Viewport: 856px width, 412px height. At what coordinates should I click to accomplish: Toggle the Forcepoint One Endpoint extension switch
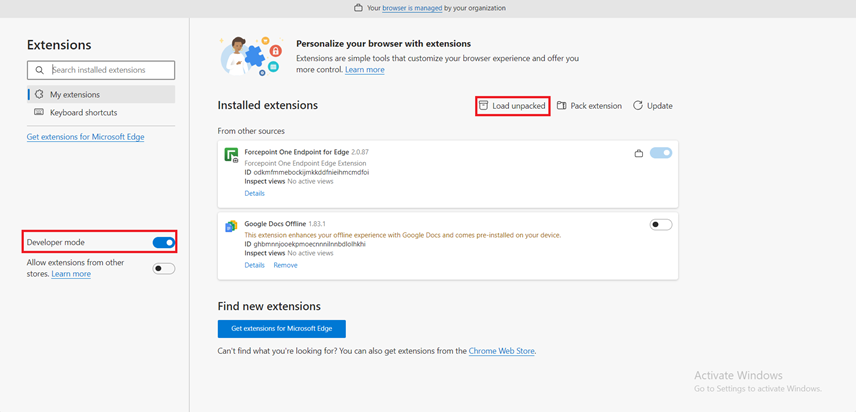click(x=661, y=153)
